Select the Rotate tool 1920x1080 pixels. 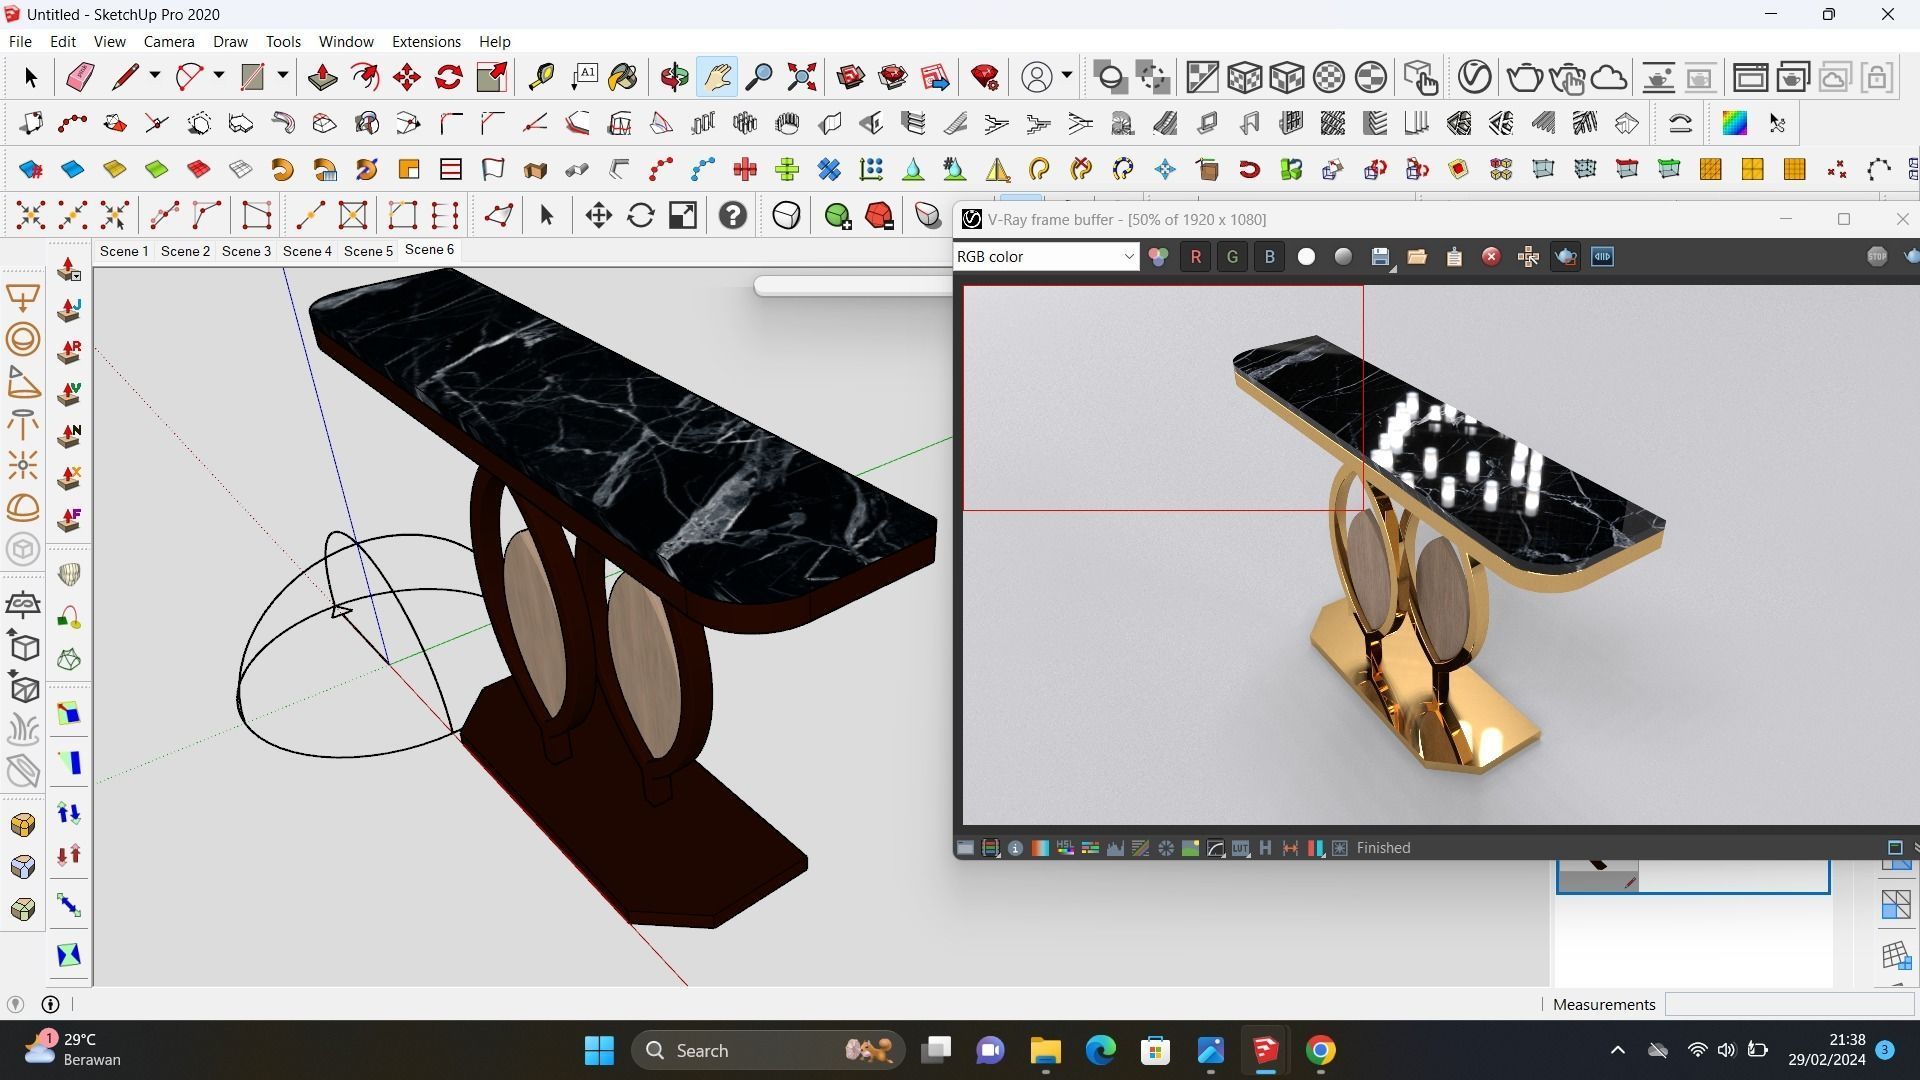(x=449, y=77)
